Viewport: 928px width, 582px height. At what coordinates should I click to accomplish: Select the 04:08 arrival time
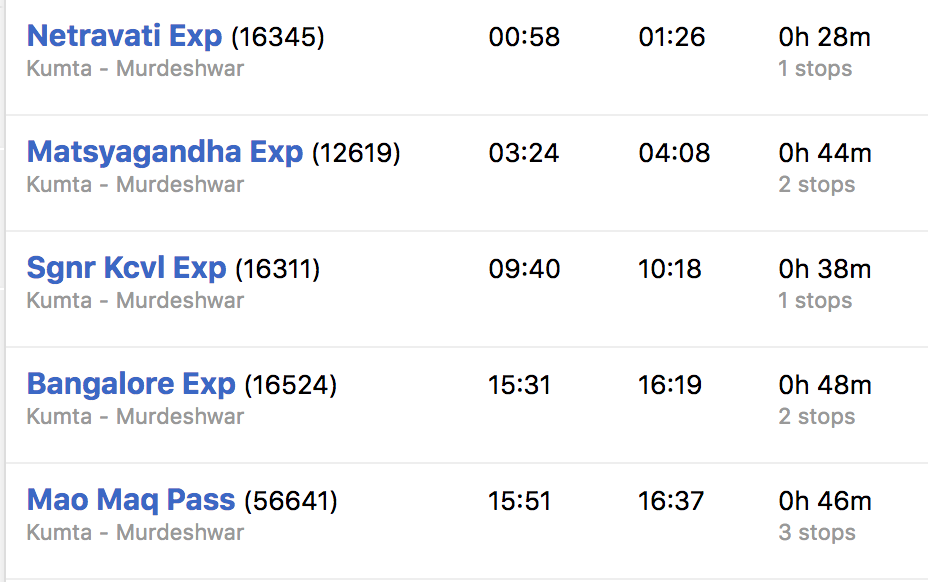674,154
